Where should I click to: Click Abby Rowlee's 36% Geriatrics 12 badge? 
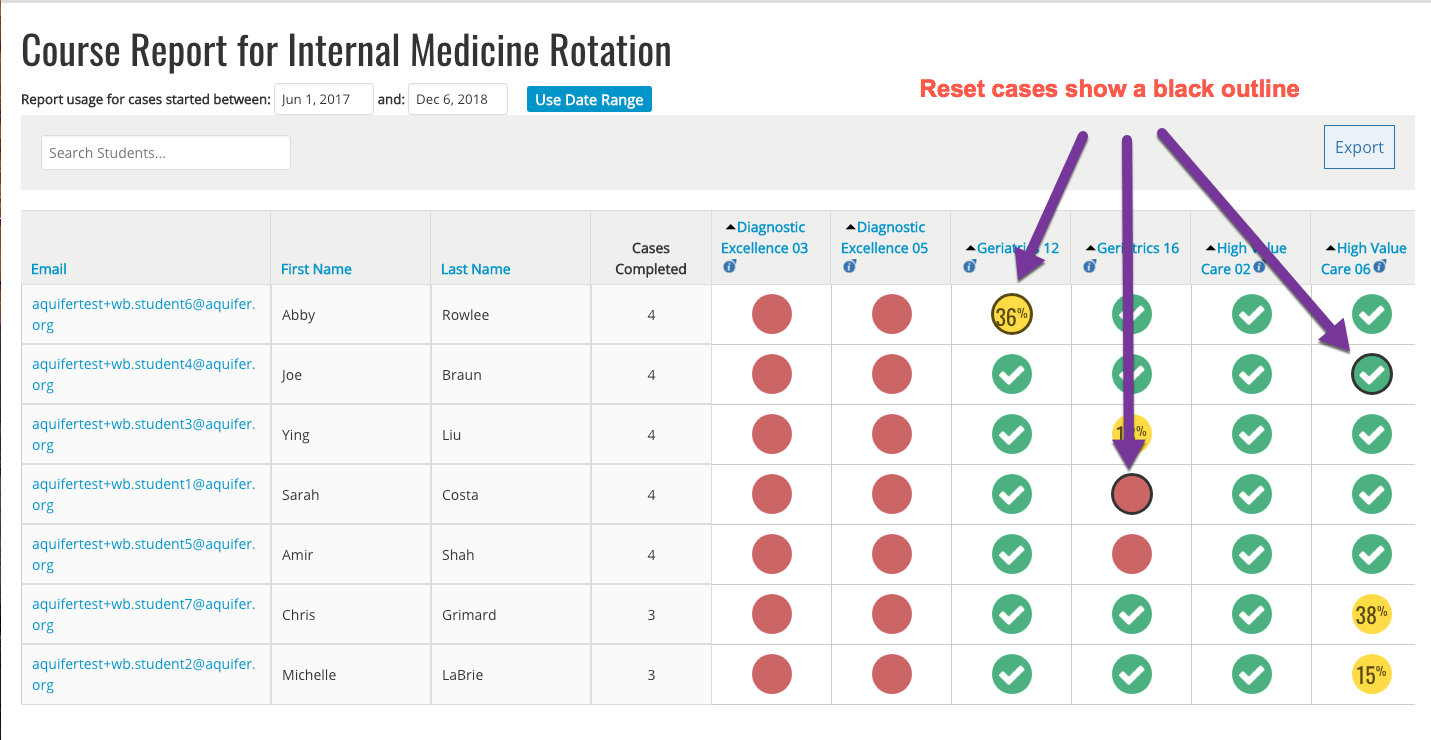click(1011, 315)
